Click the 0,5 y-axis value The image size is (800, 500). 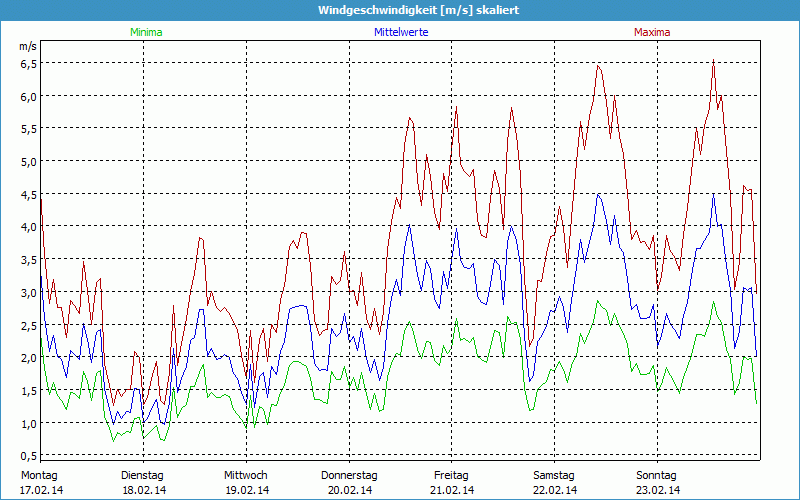click(x=29, y=456)
